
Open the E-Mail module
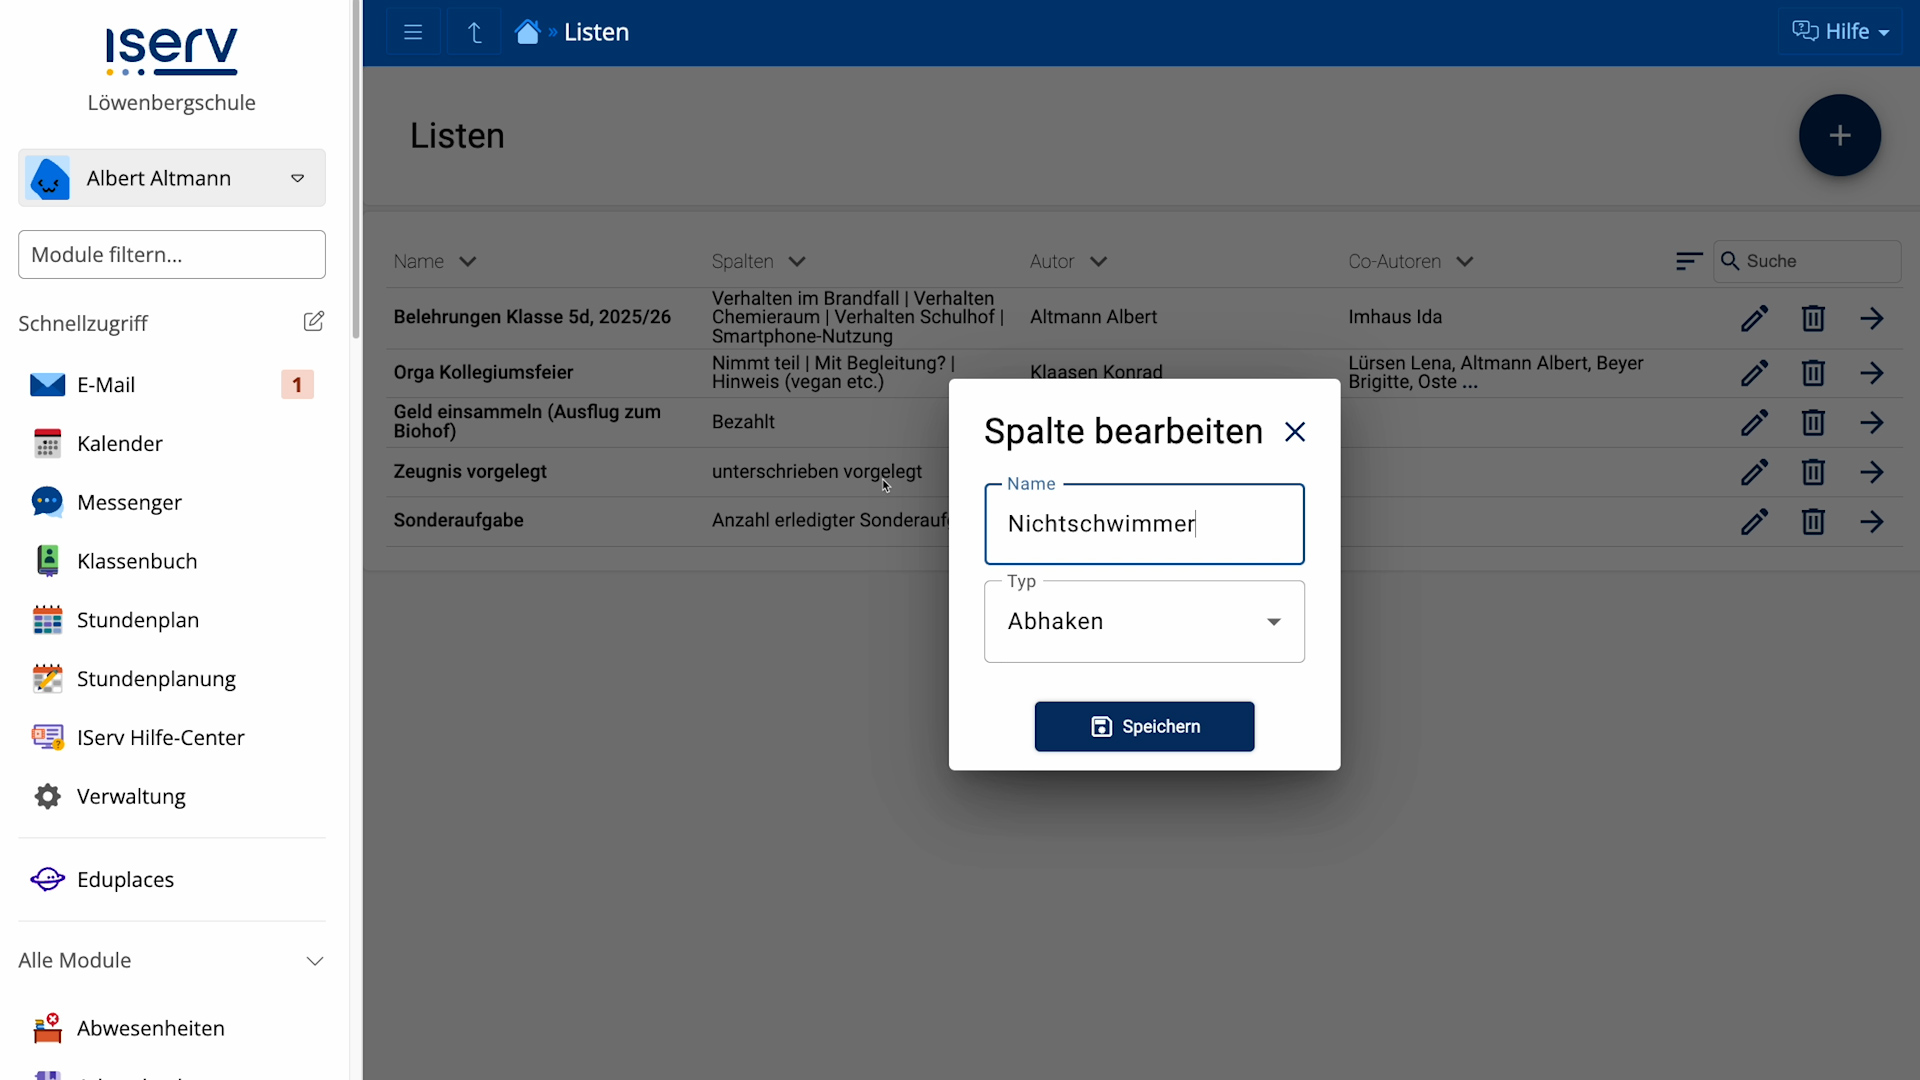coord(105,384)
